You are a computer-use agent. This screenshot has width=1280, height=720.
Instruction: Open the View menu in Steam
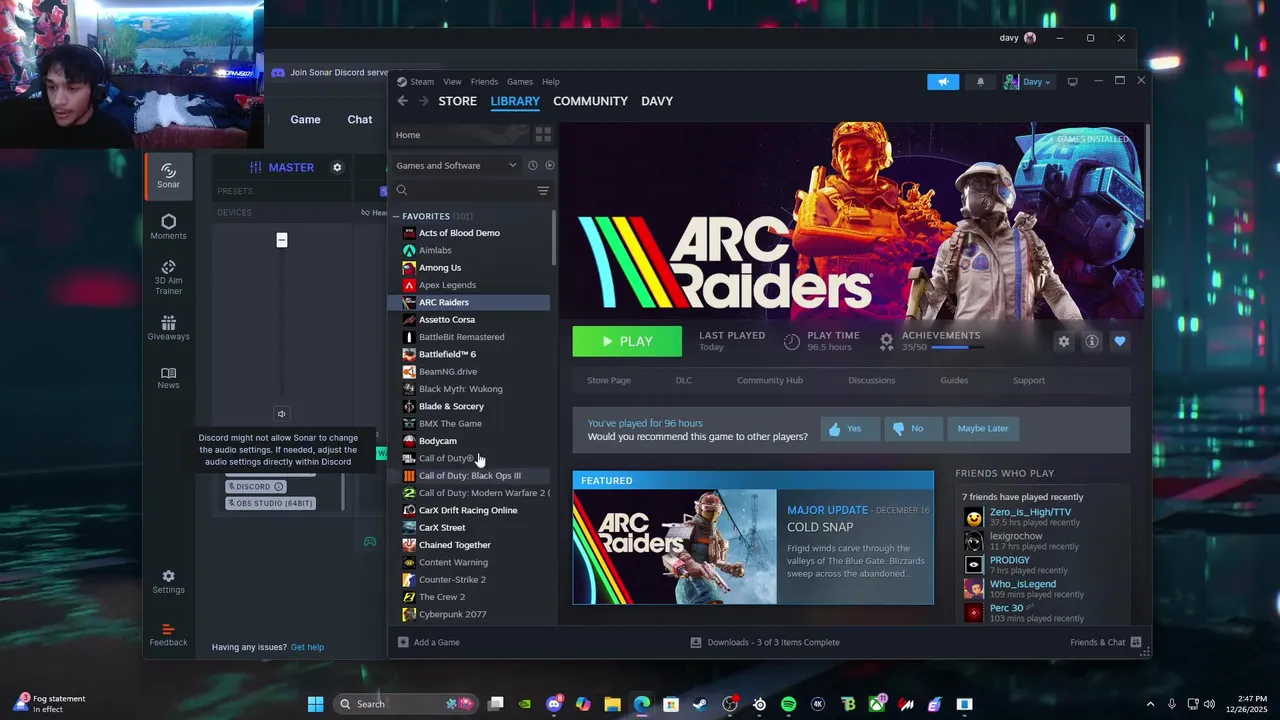452,82
